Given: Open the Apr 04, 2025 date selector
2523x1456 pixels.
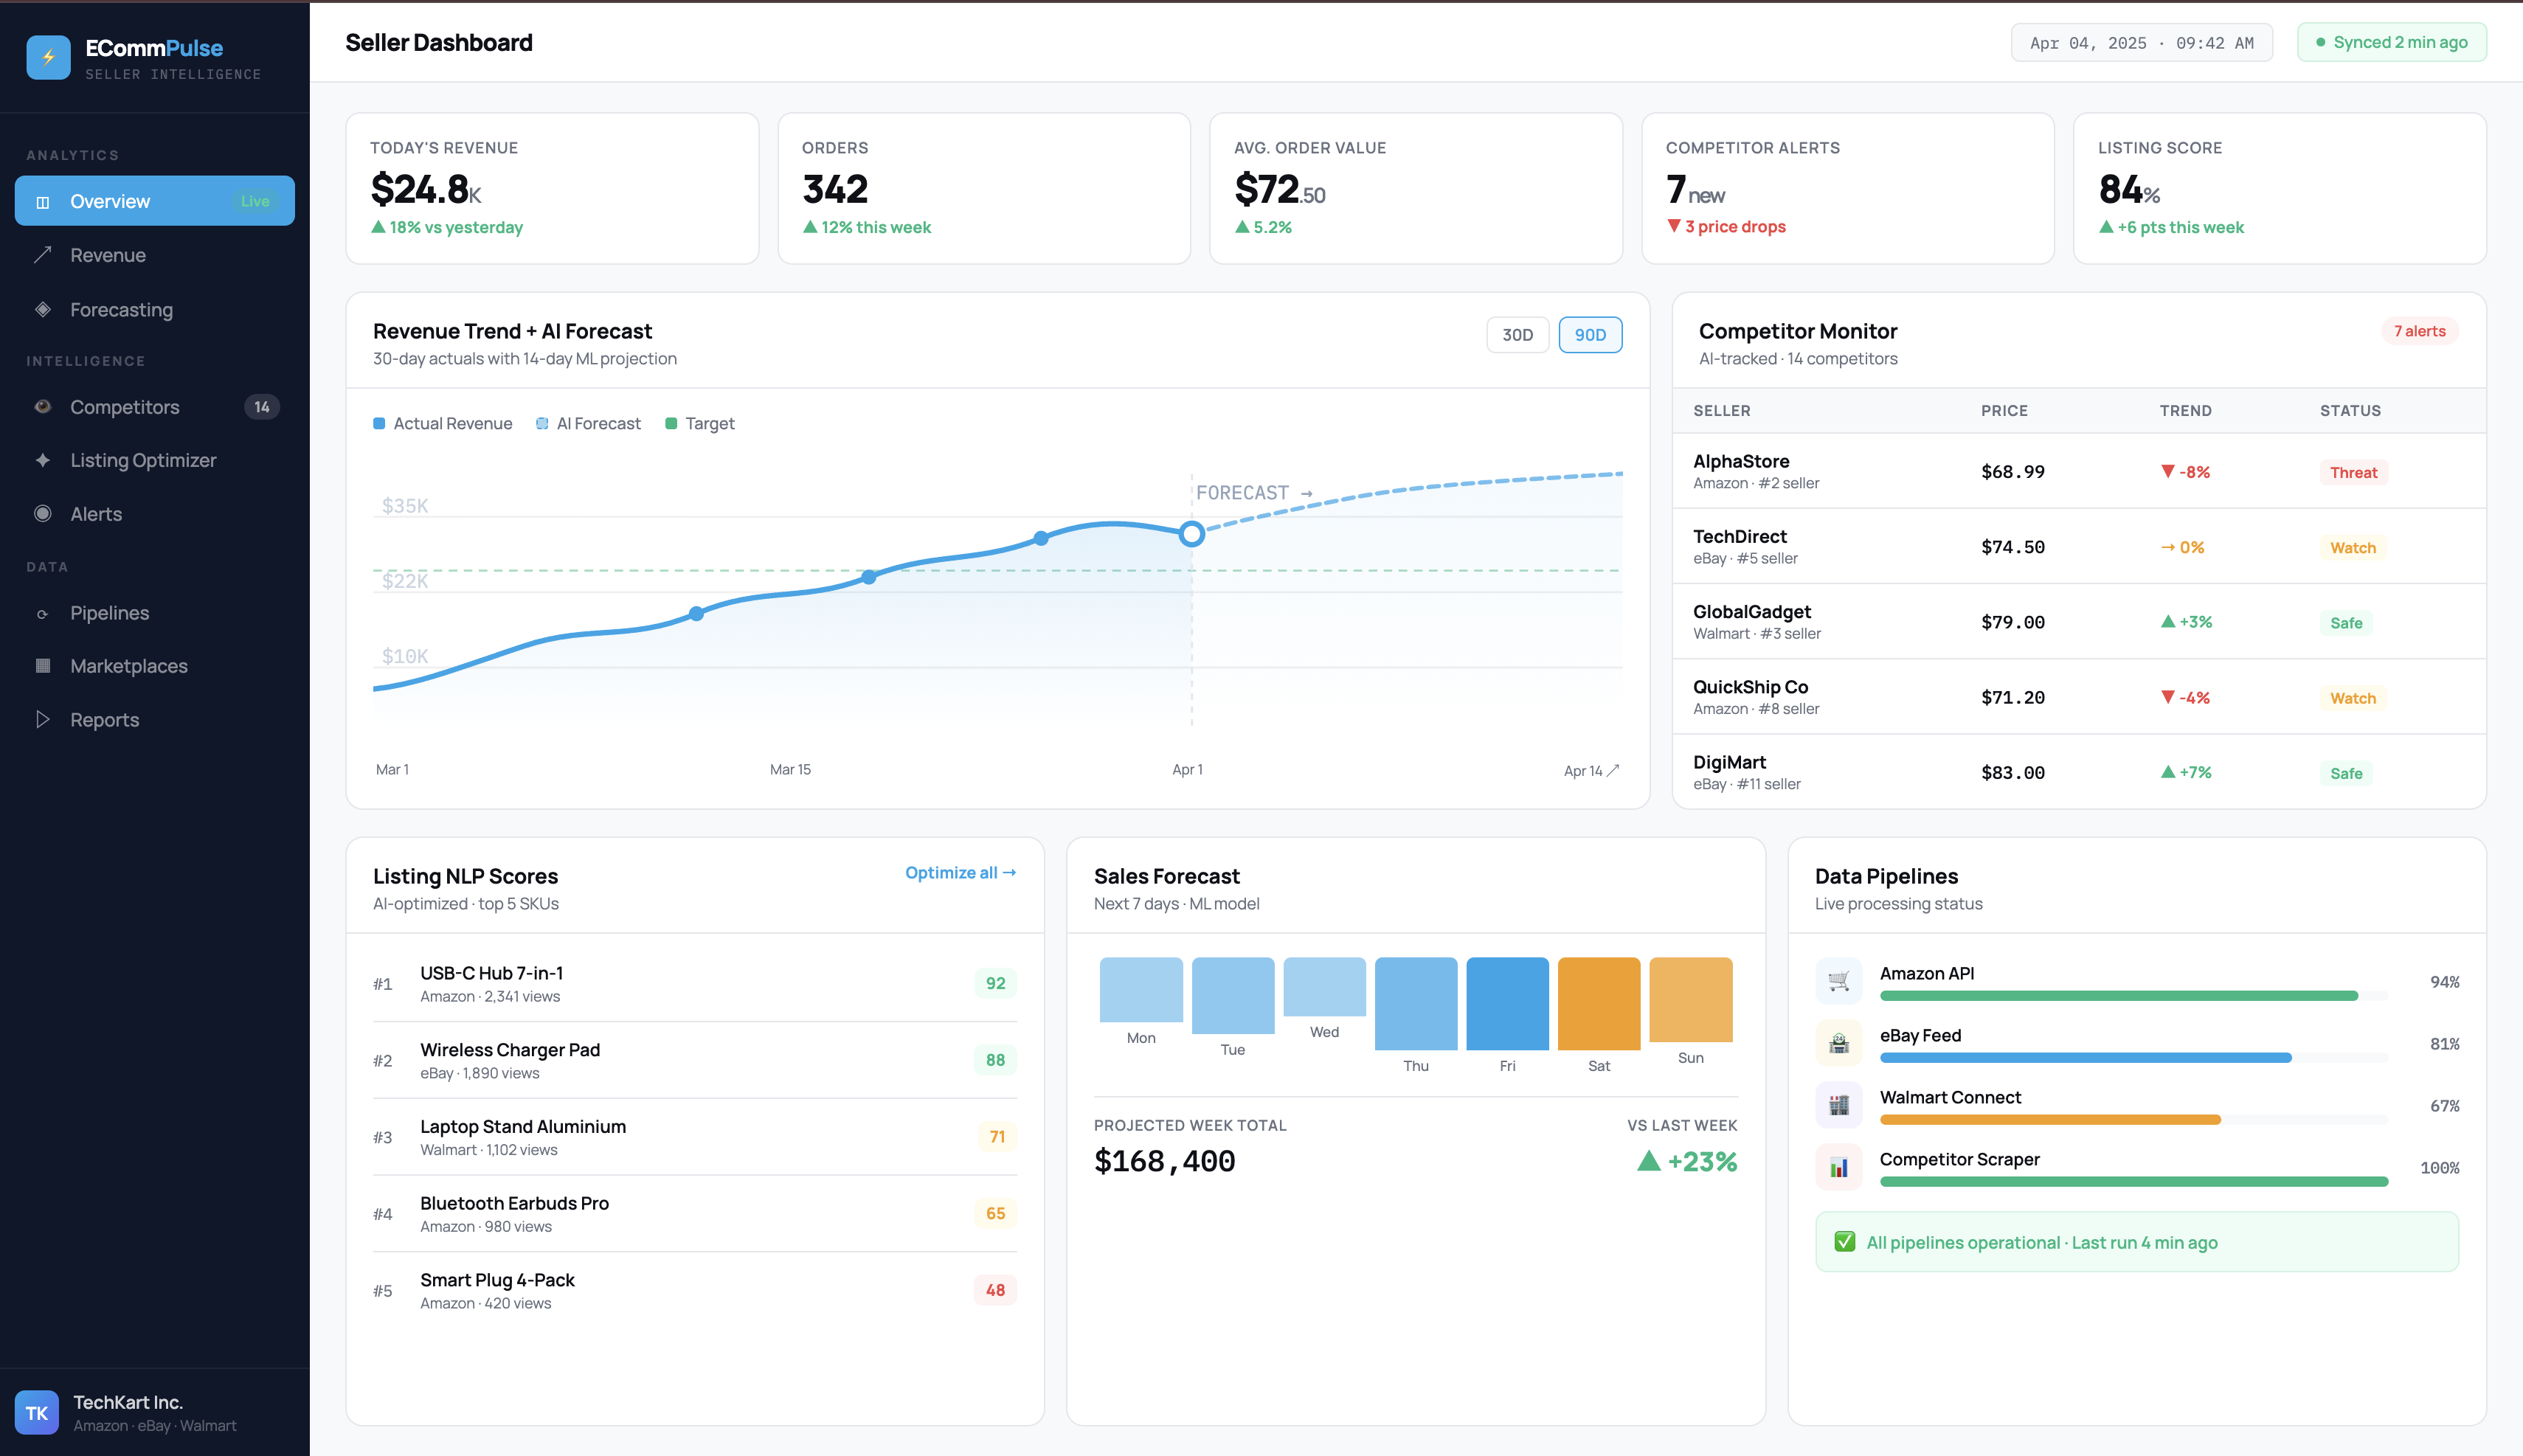Looking at the screenshot, I should [2141, 42].
